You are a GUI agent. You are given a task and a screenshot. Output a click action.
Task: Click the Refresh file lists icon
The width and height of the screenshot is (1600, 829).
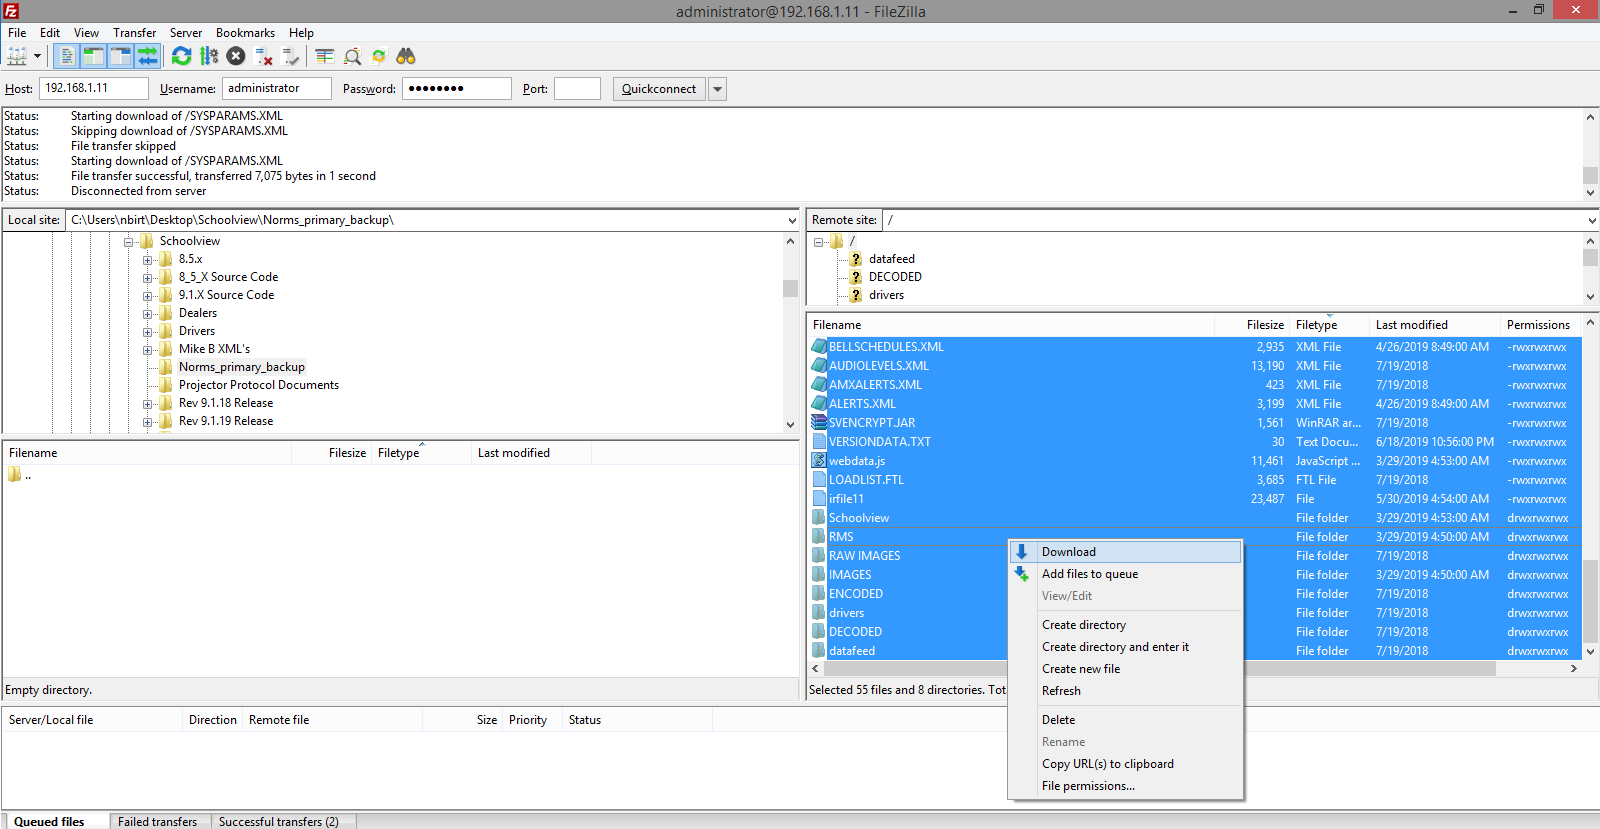181,57
